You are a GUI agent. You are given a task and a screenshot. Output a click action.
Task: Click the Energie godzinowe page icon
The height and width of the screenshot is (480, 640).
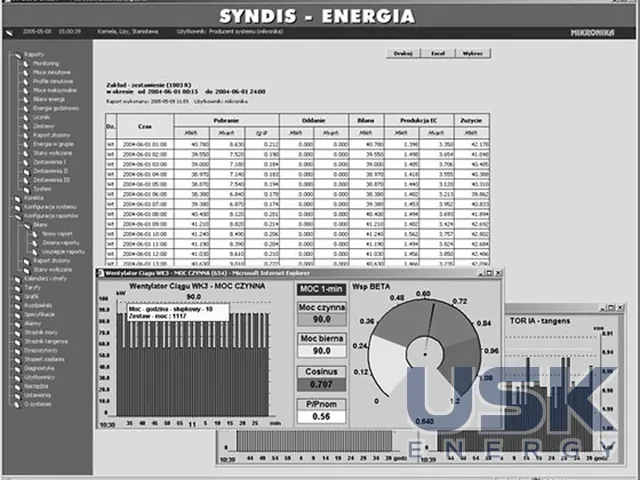point(26,109)
